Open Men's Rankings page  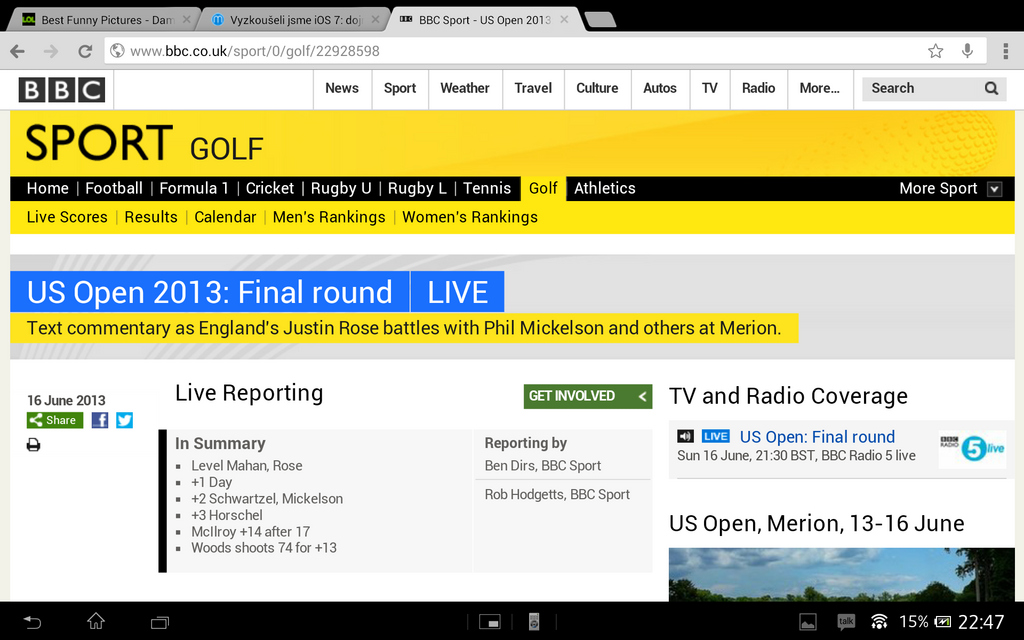click(328, 217)
